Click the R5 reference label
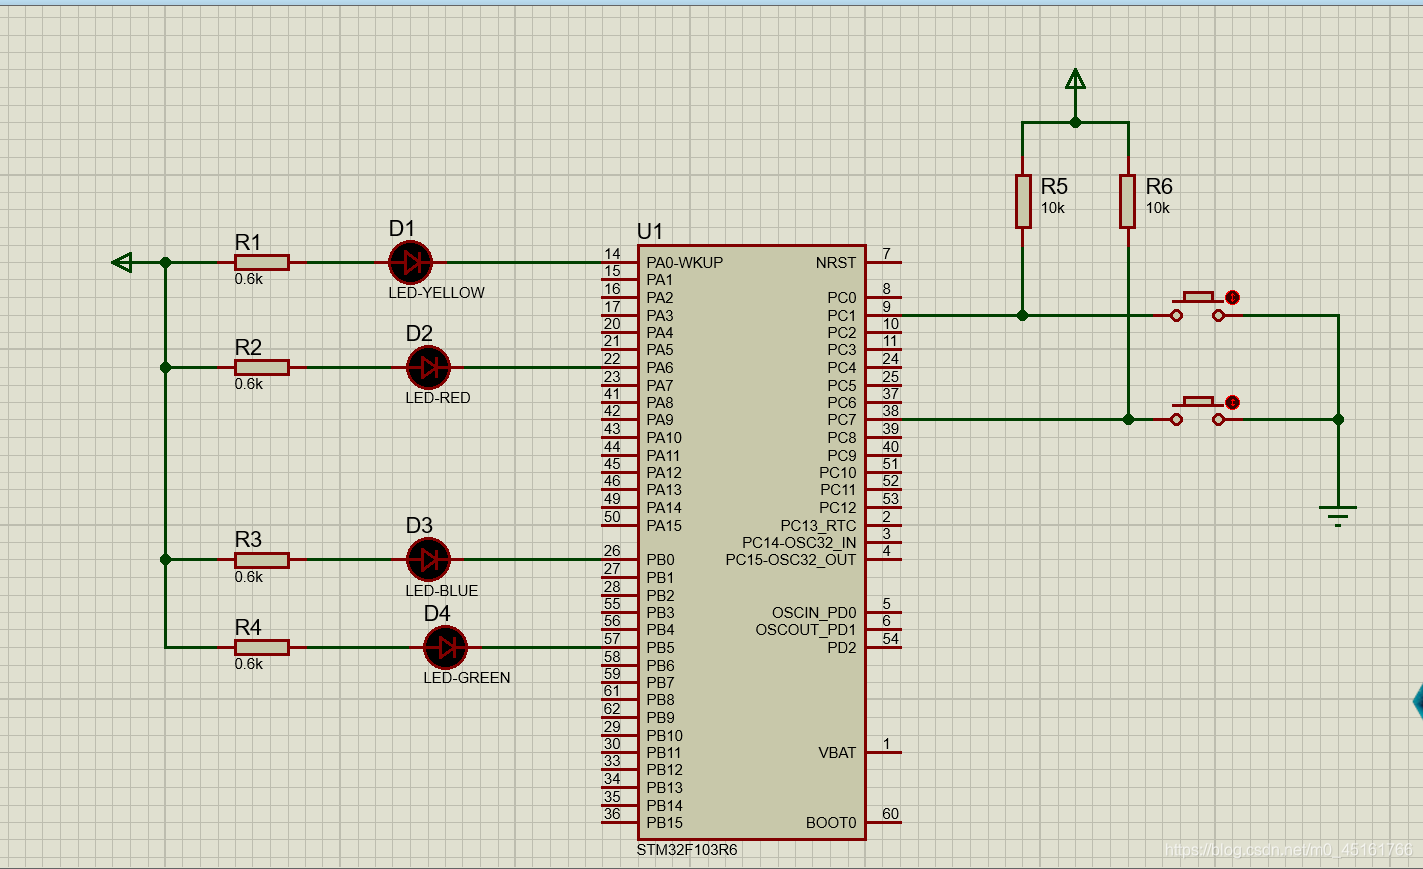Screen dimensions: 1423x869 [1054, 186]
